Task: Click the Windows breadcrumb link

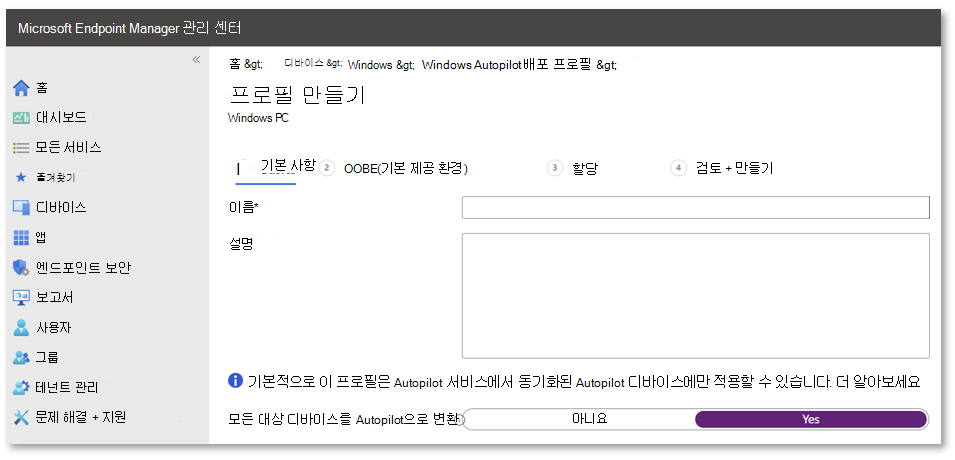Action: click(x=370, y=65)
